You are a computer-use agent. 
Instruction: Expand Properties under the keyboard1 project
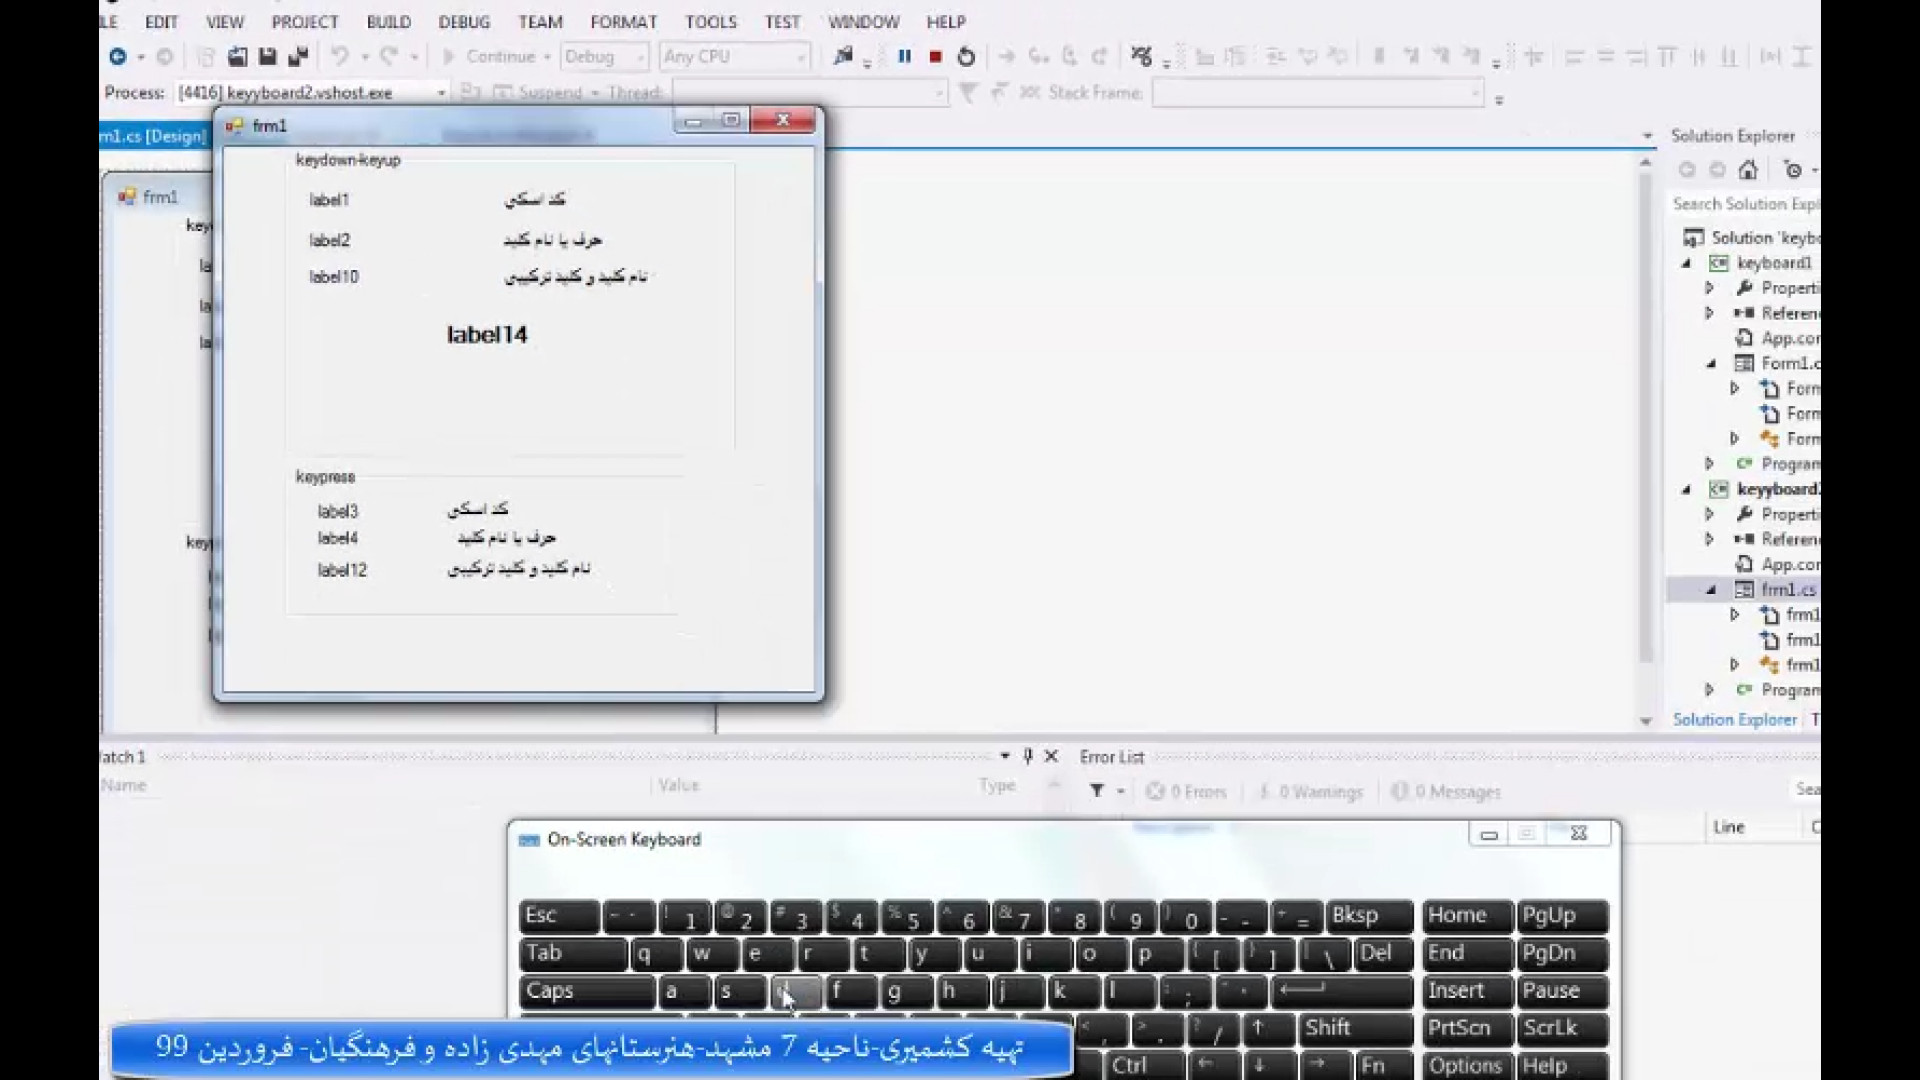click(1710, 288)
